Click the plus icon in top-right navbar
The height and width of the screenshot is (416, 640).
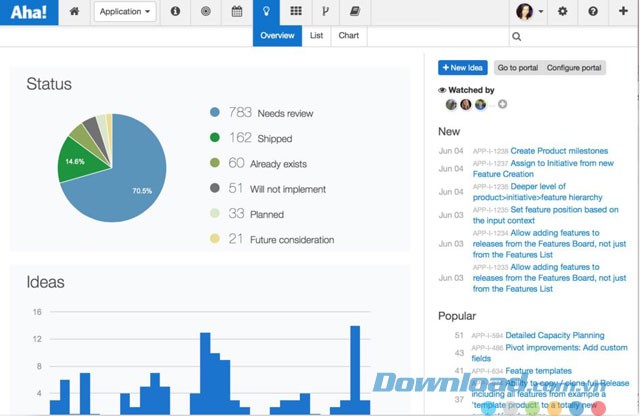[623, 12]
